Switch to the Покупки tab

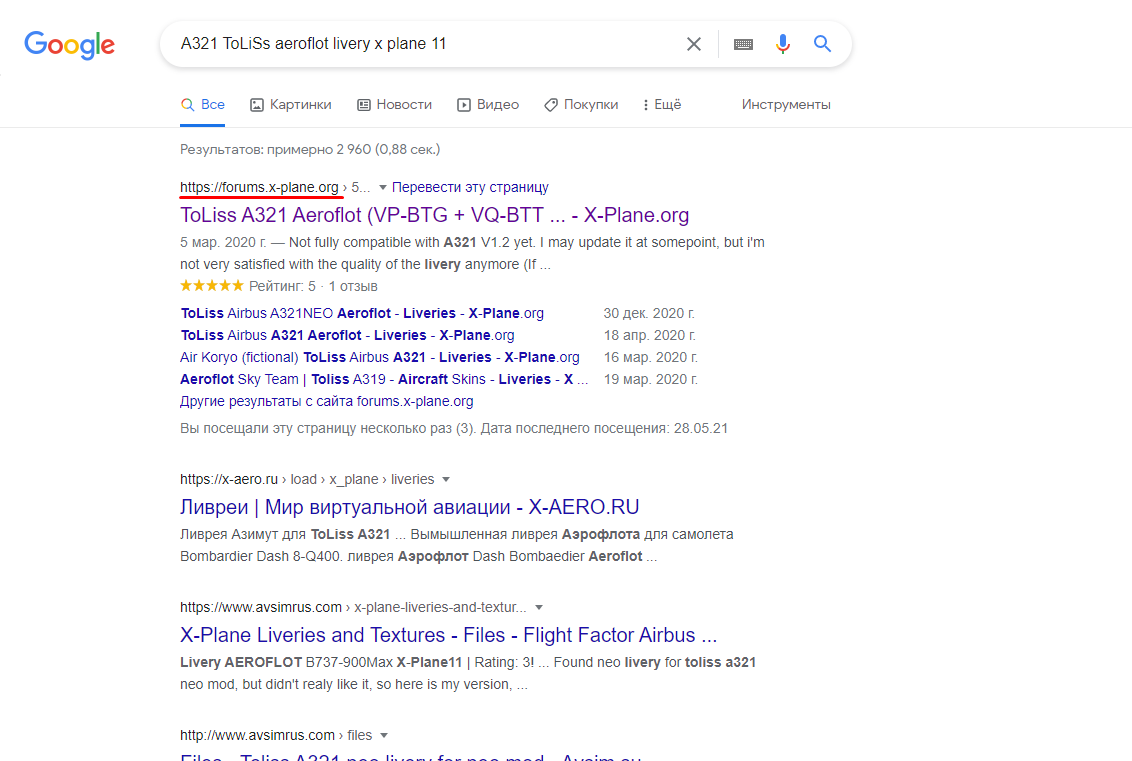[581, 105]
